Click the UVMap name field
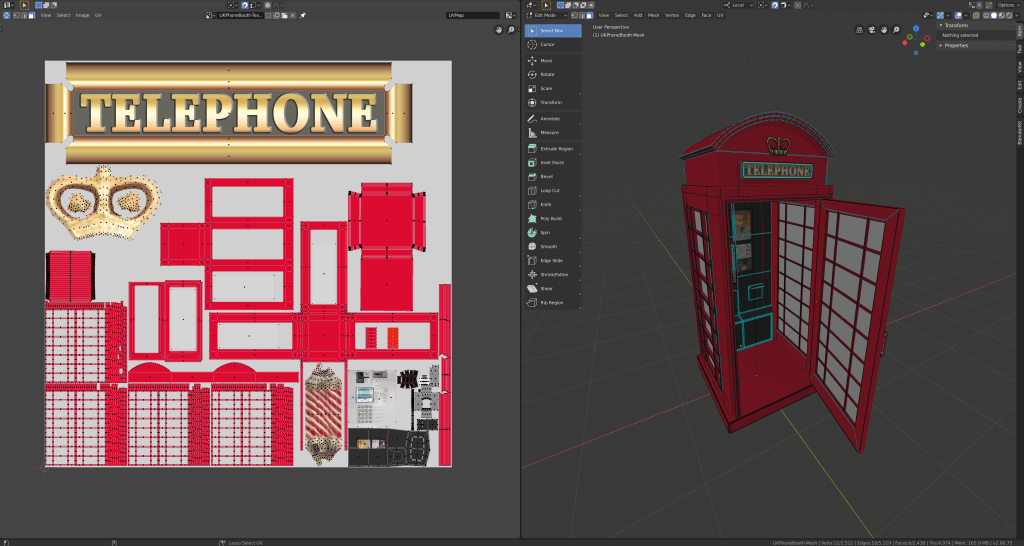Image resolution: width=1024 pixels, height=546 pixels. [472, 16]
